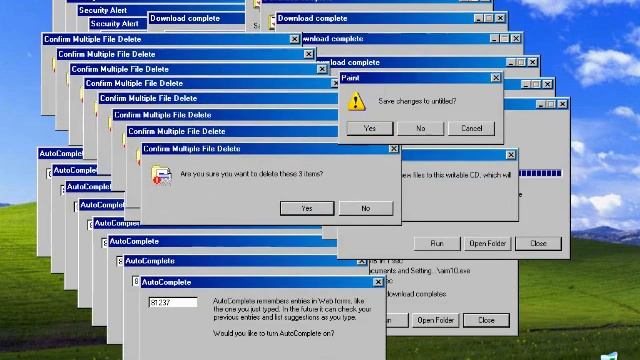Click the title bar above the 81237 field
The width and height of the screenshot is (640, 360).
click(262, 282)
